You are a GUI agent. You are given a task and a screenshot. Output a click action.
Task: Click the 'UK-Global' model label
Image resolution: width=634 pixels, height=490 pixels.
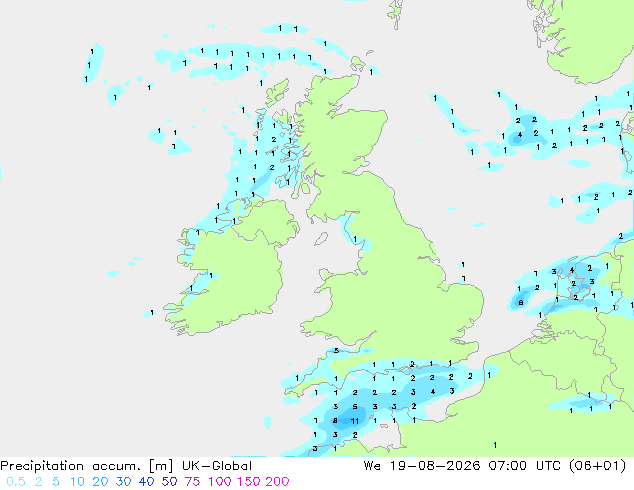click(217, 466)
